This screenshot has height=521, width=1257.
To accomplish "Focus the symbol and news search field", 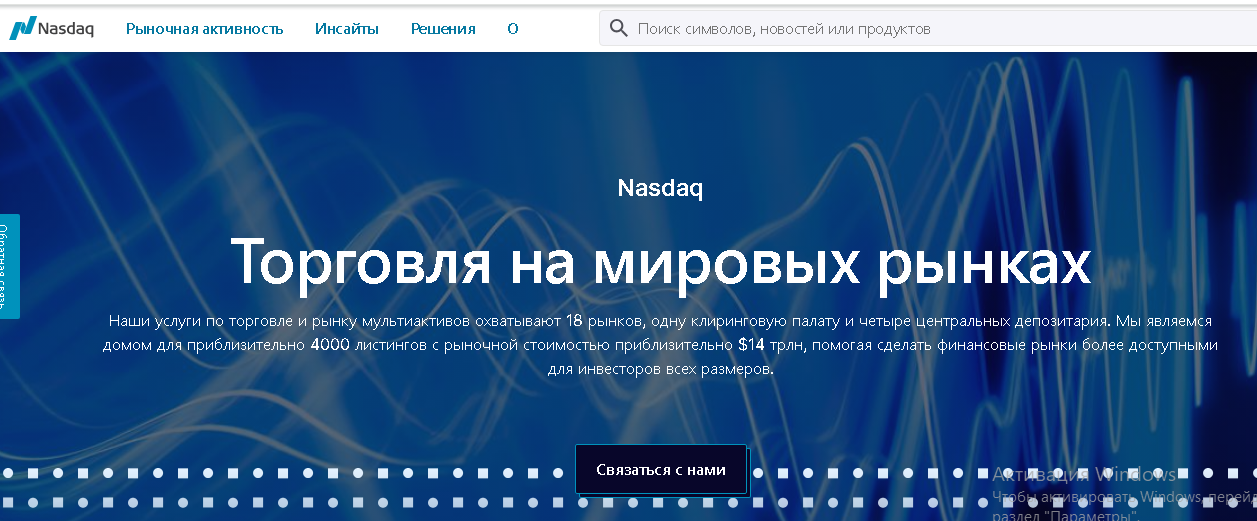I will [x=928, y=28].
